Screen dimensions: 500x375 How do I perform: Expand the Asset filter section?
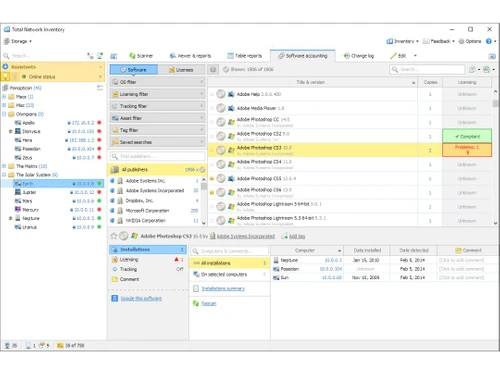[157, 118]
